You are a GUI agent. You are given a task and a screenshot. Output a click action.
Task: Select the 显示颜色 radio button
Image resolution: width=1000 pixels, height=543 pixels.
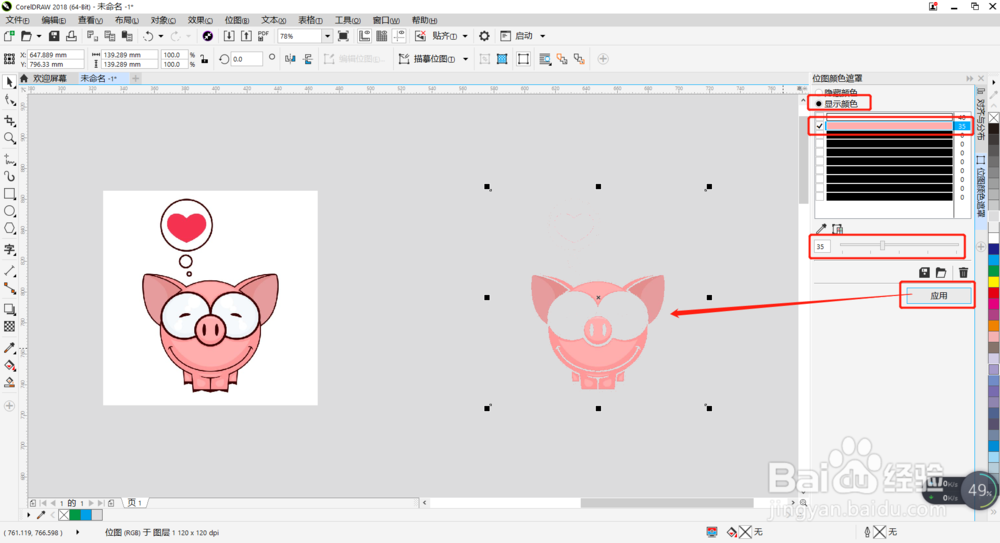tap(819, 103)
